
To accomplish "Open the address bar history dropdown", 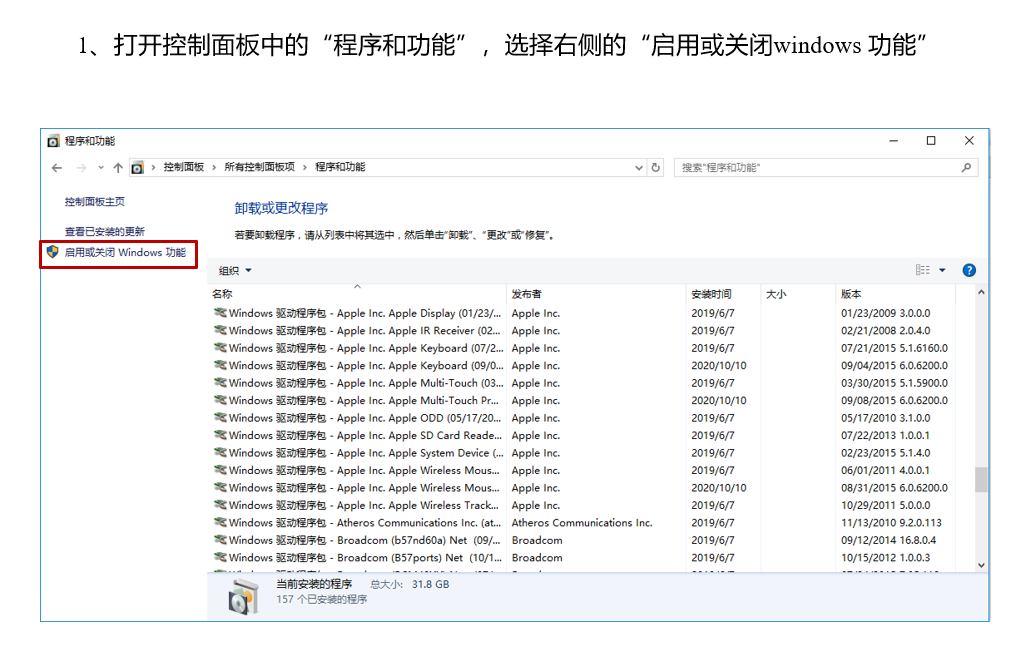I will (x=640, y=167).
